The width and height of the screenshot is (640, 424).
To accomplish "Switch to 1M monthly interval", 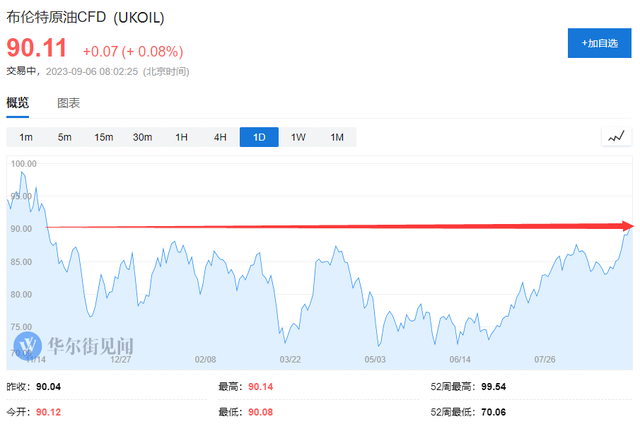I will coord(337,137).
